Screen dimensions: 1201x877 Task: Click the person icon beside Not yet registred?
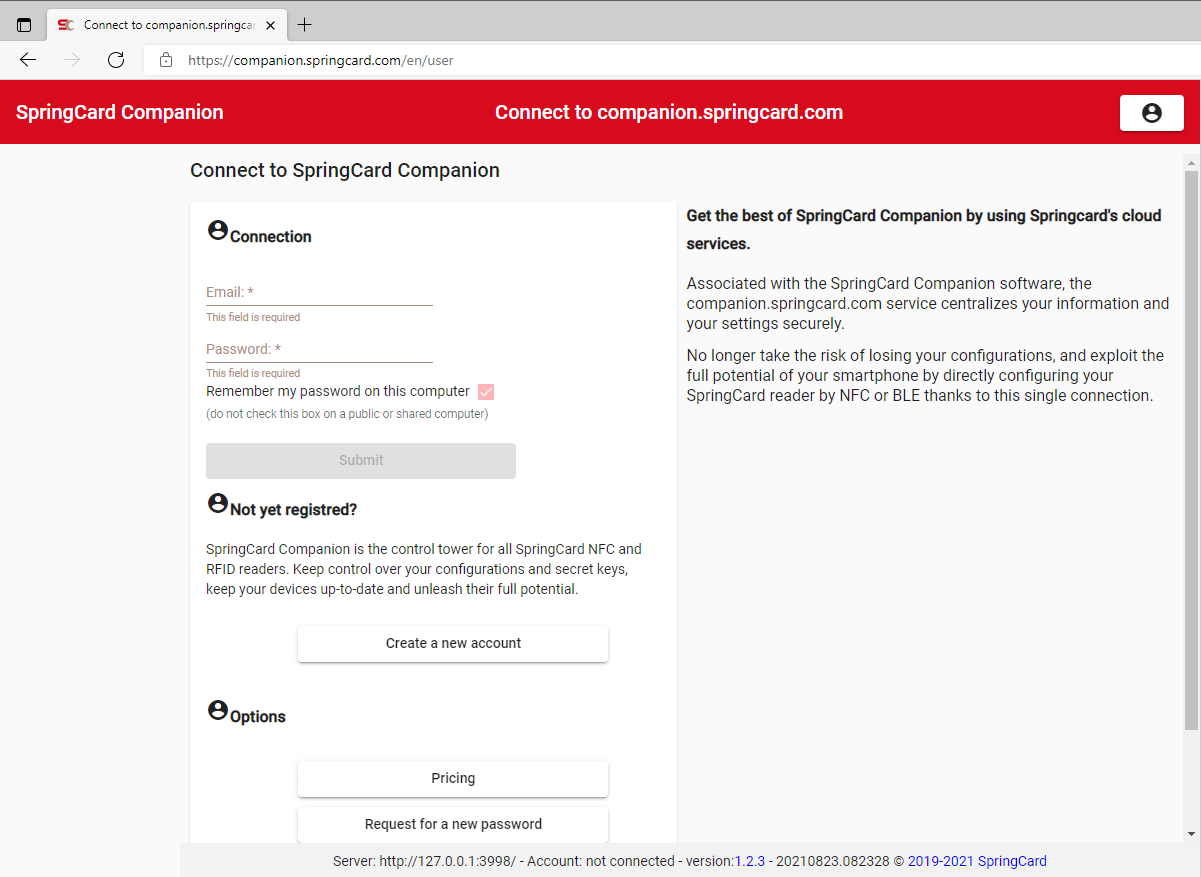click(217, 502)
